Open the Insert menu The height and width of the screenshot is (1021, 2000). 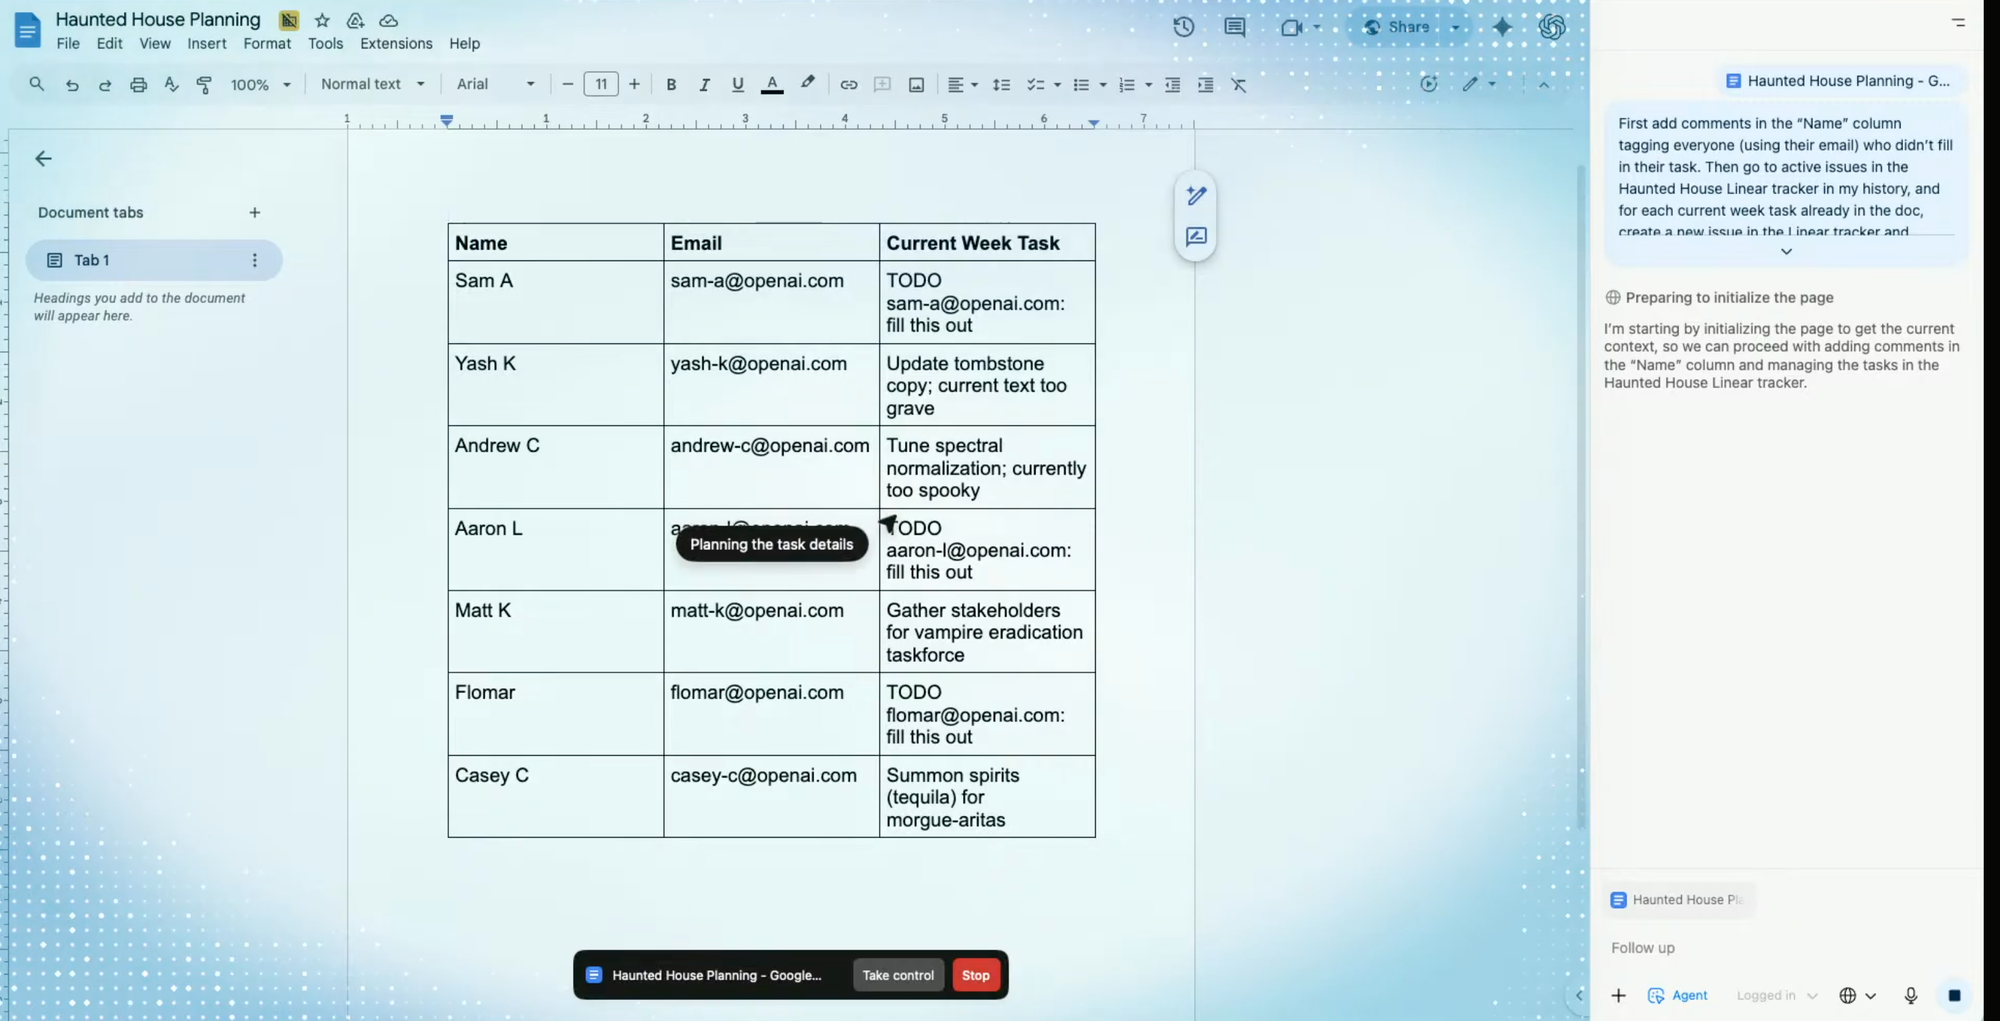tap(207, 44)
